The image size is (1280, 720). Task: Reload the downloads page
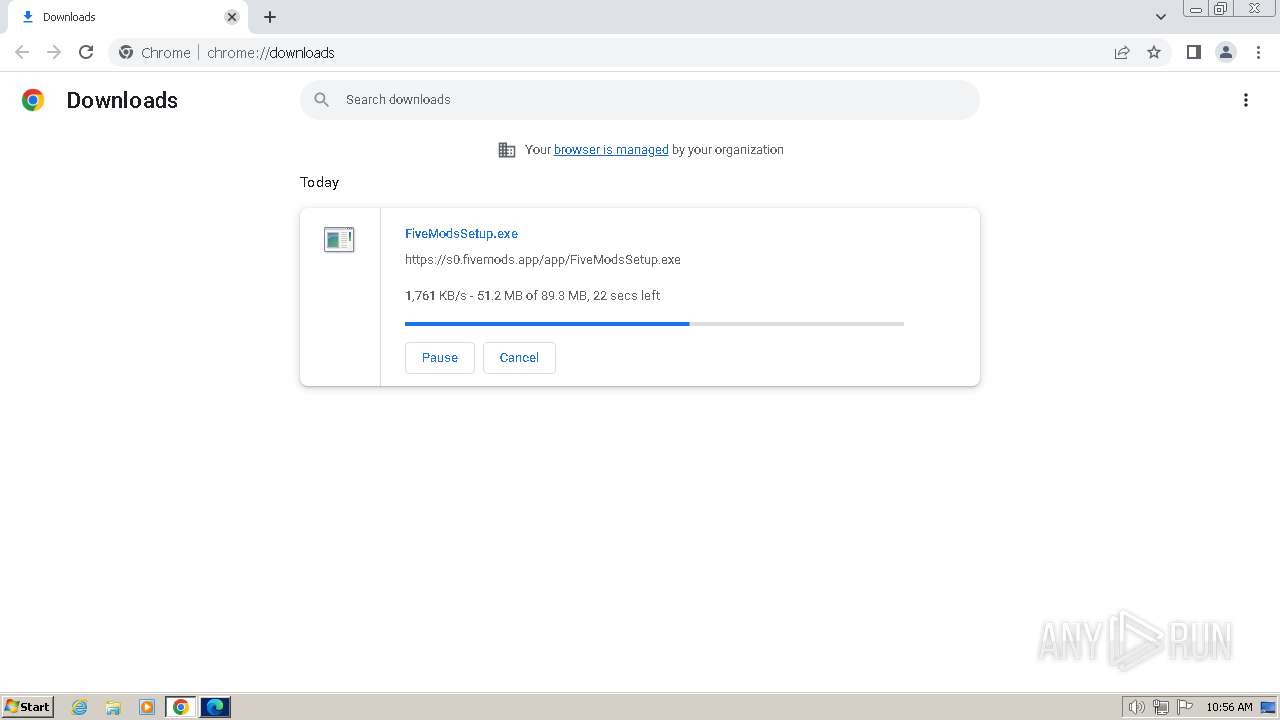[86, 52]
